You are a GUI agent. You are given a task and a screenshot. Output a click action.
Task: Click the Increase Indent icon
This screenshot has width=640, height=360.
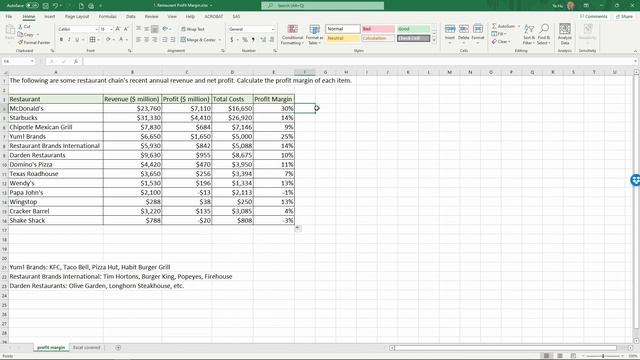(x=173, y=40)
